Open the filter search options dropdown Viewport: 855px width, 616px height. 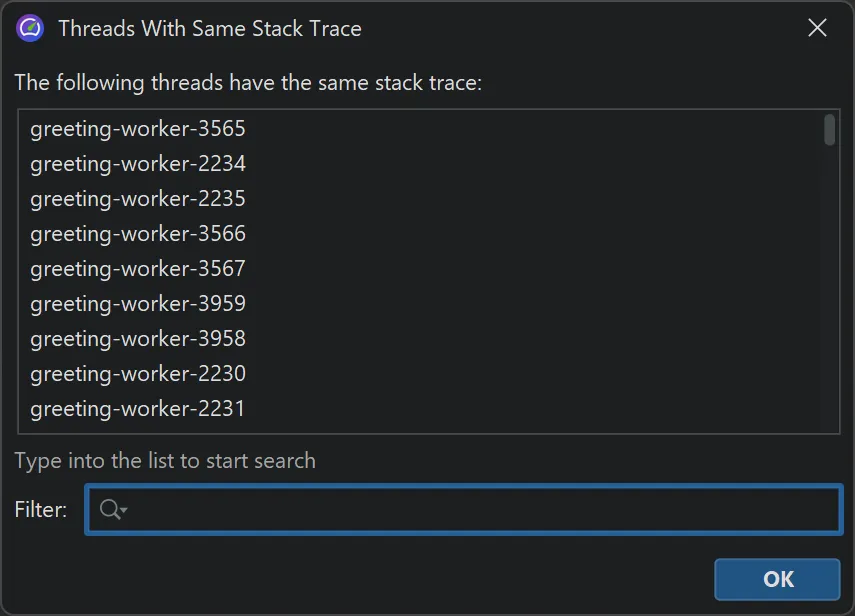123,511
